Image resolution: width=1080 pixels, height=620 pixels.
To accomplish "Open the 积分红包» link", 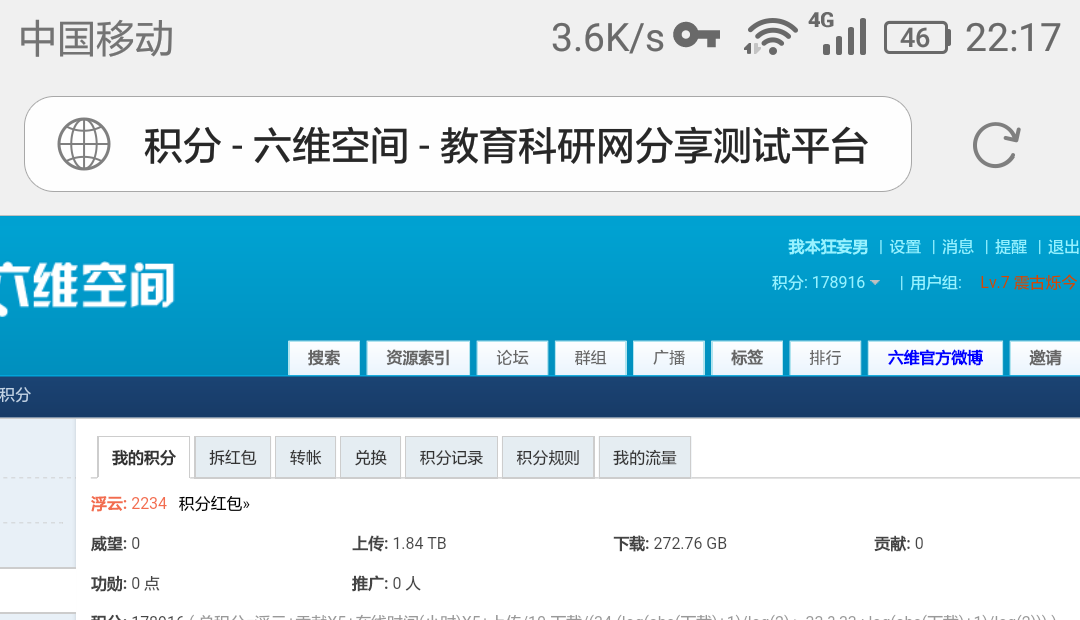I will point(214,504).
